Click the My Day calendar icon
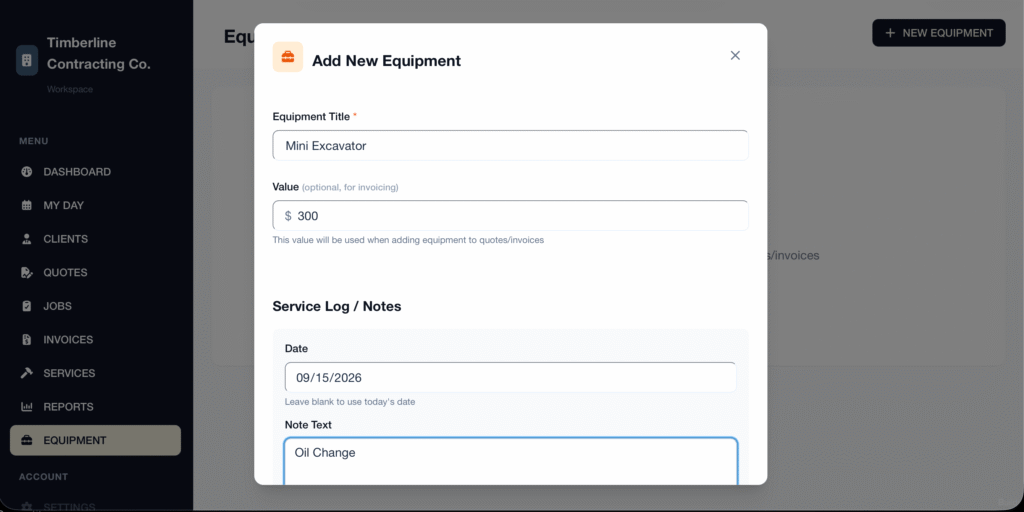Image resolution: width=1024 pixels, height=512 pixels. tap(27, 205)
